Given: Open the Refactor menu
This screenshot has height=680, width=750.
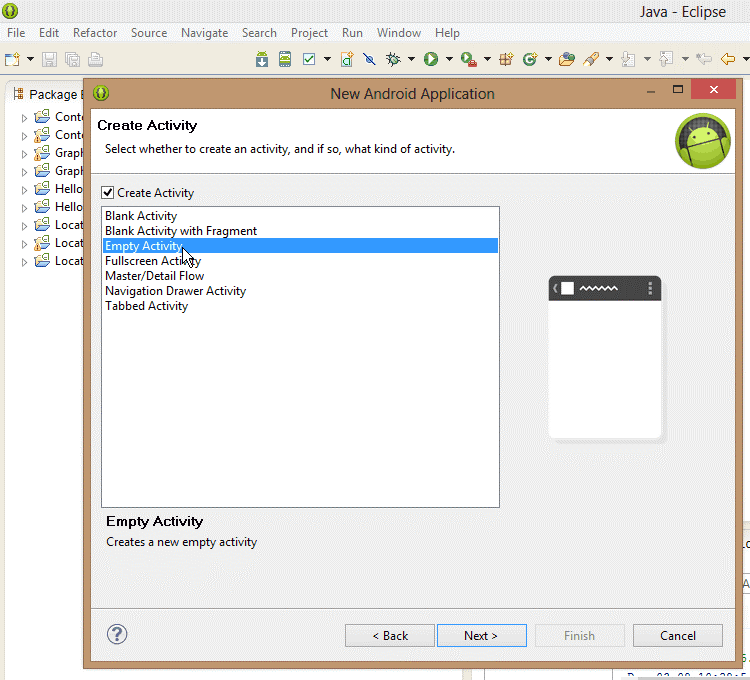Looking at the screenshot, I should 95,33.
